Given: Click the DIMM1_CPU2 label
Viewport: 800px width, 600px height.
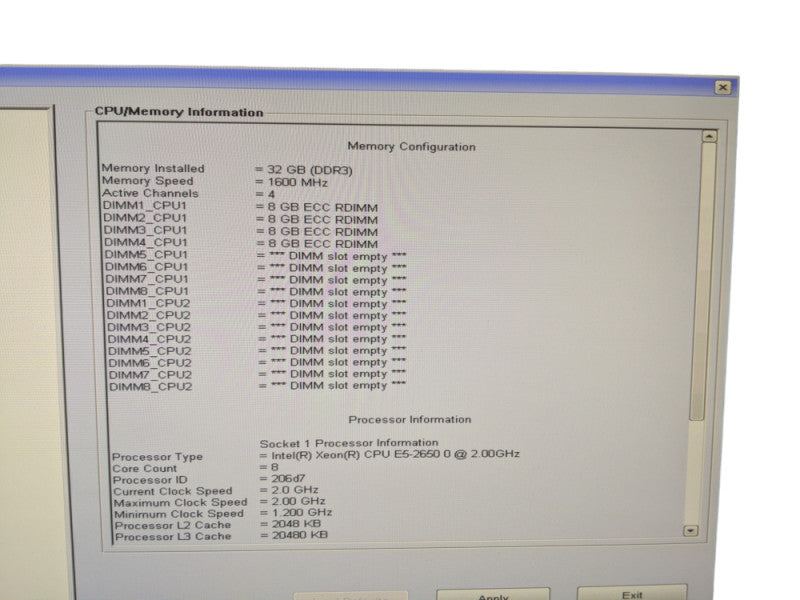Looking at the screenshot, I should tap(148, 304).
